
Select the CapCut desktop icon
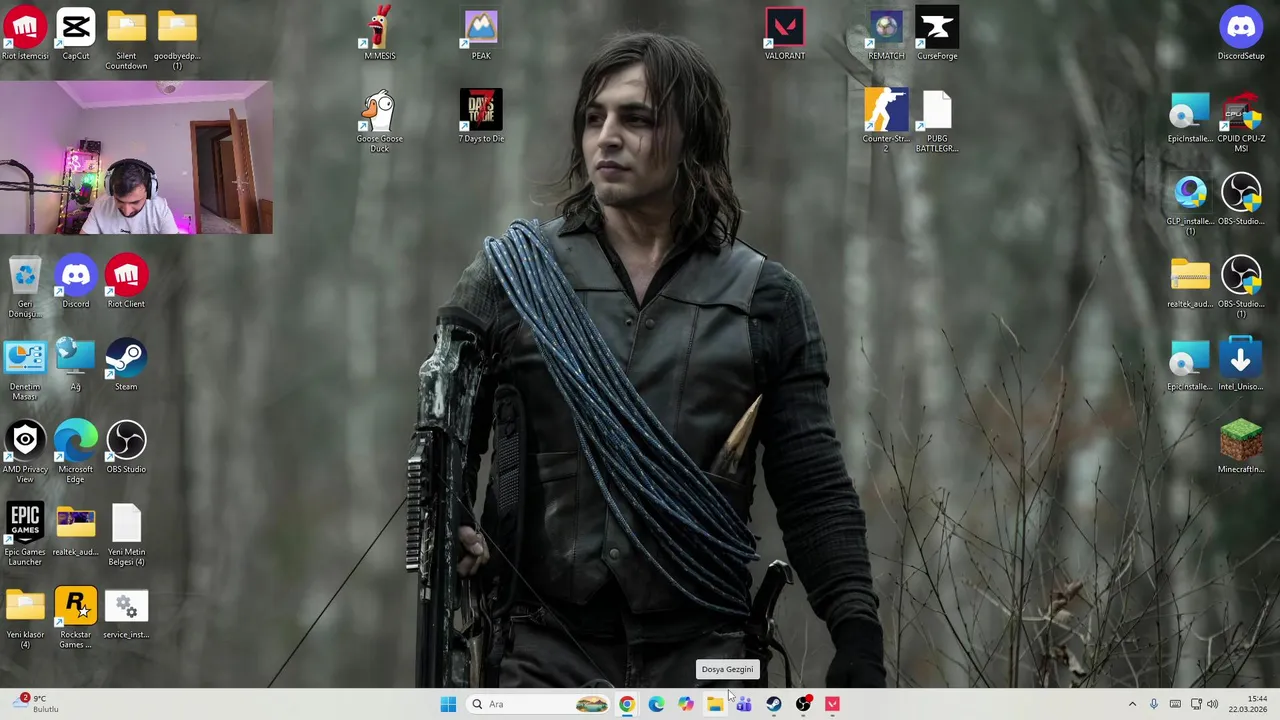coord(76,34)
